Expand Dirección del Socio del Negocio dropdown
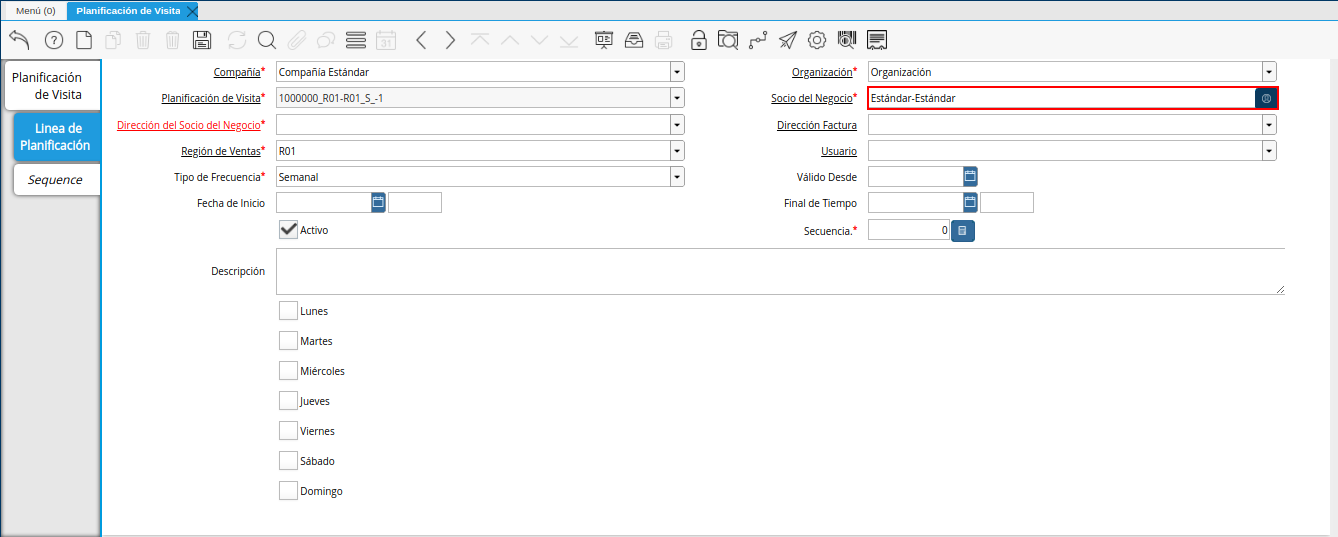This screenshot has height=537, width=1338. 677,124
